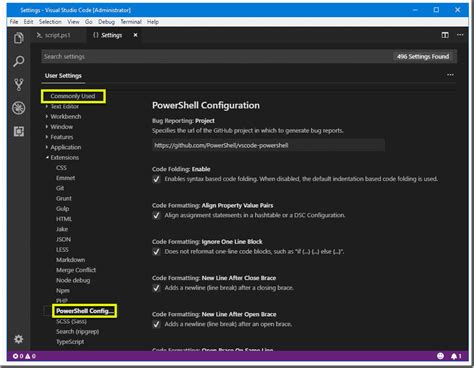Select PowerShell Config... in settings tree
Viewport: 474px width, 368px height.
(85, 311)
